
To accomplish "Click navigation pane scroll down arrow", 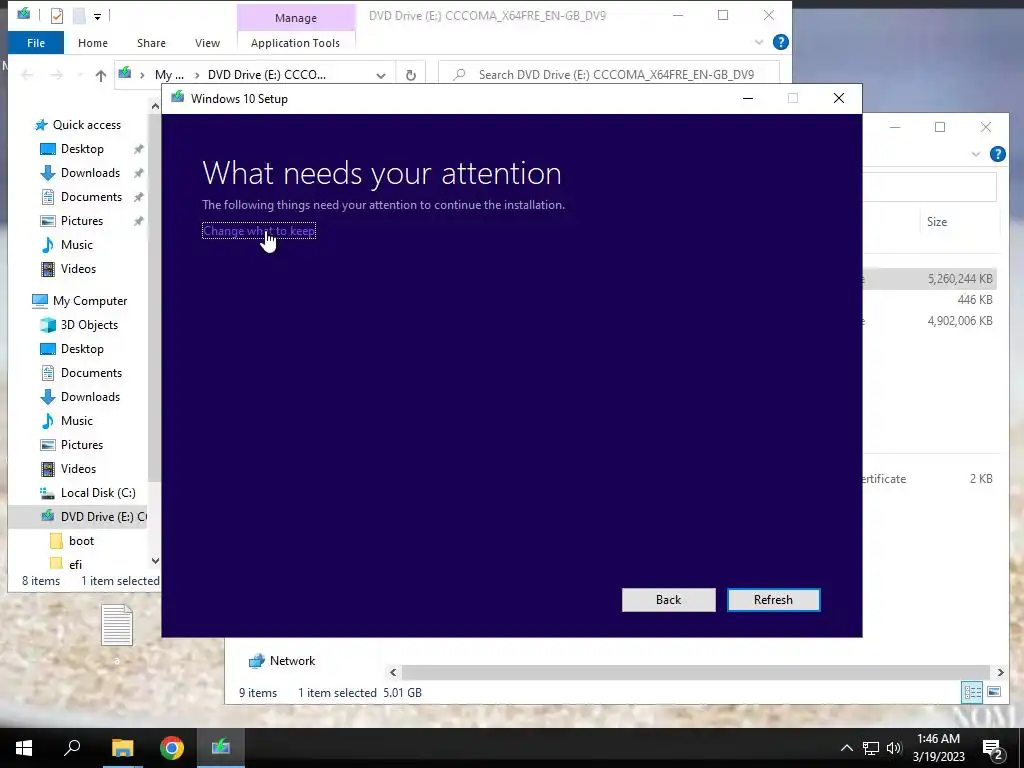I will point(155,561).
